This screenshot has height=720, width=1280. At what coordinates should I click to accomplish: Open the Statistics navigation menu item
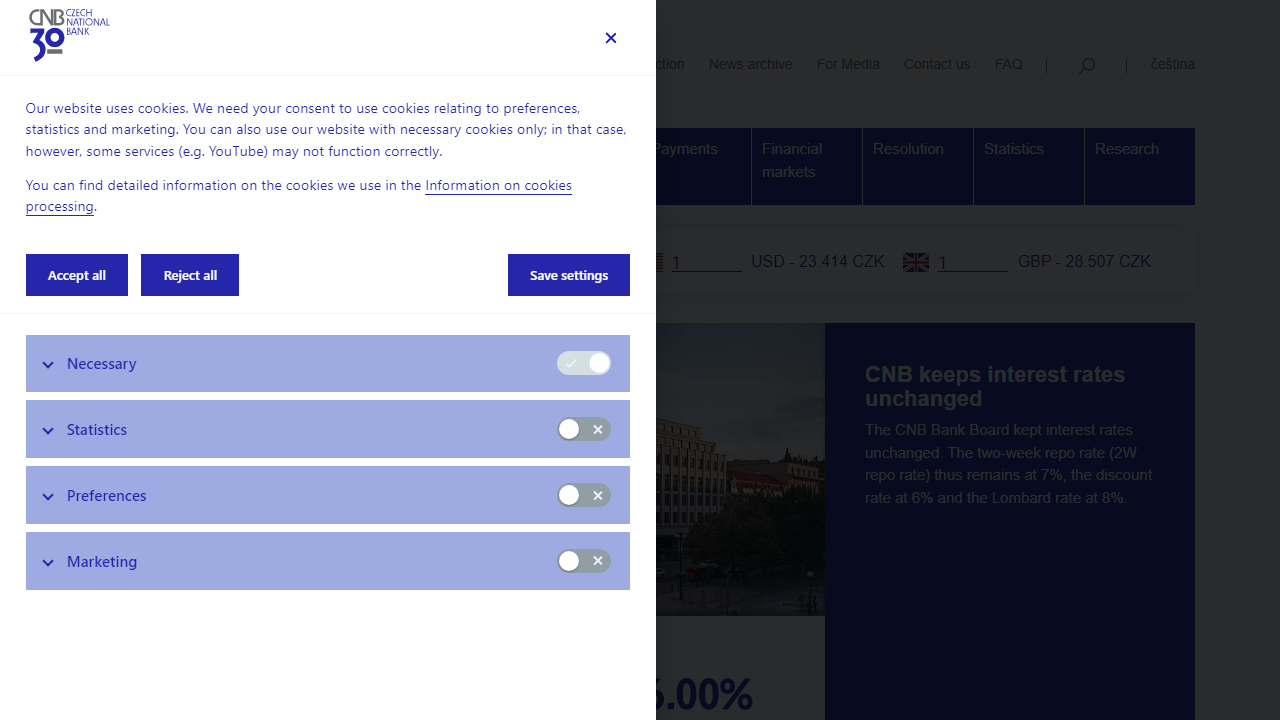[x=1013, y=149]
